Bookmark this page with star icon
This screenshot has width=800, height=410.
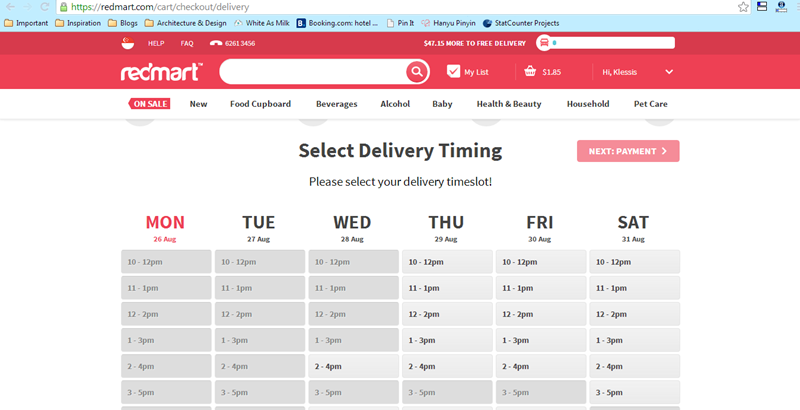(x=743, y=7)
